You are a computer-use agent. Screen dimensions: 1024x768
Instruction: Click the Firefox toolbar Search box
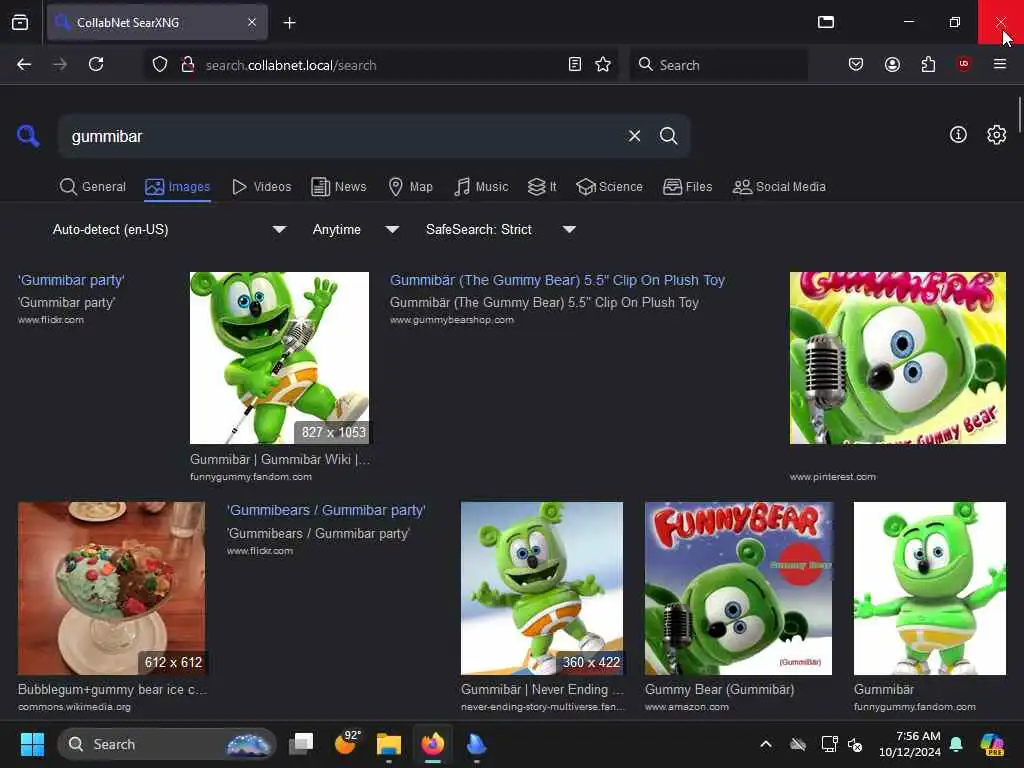718,65
